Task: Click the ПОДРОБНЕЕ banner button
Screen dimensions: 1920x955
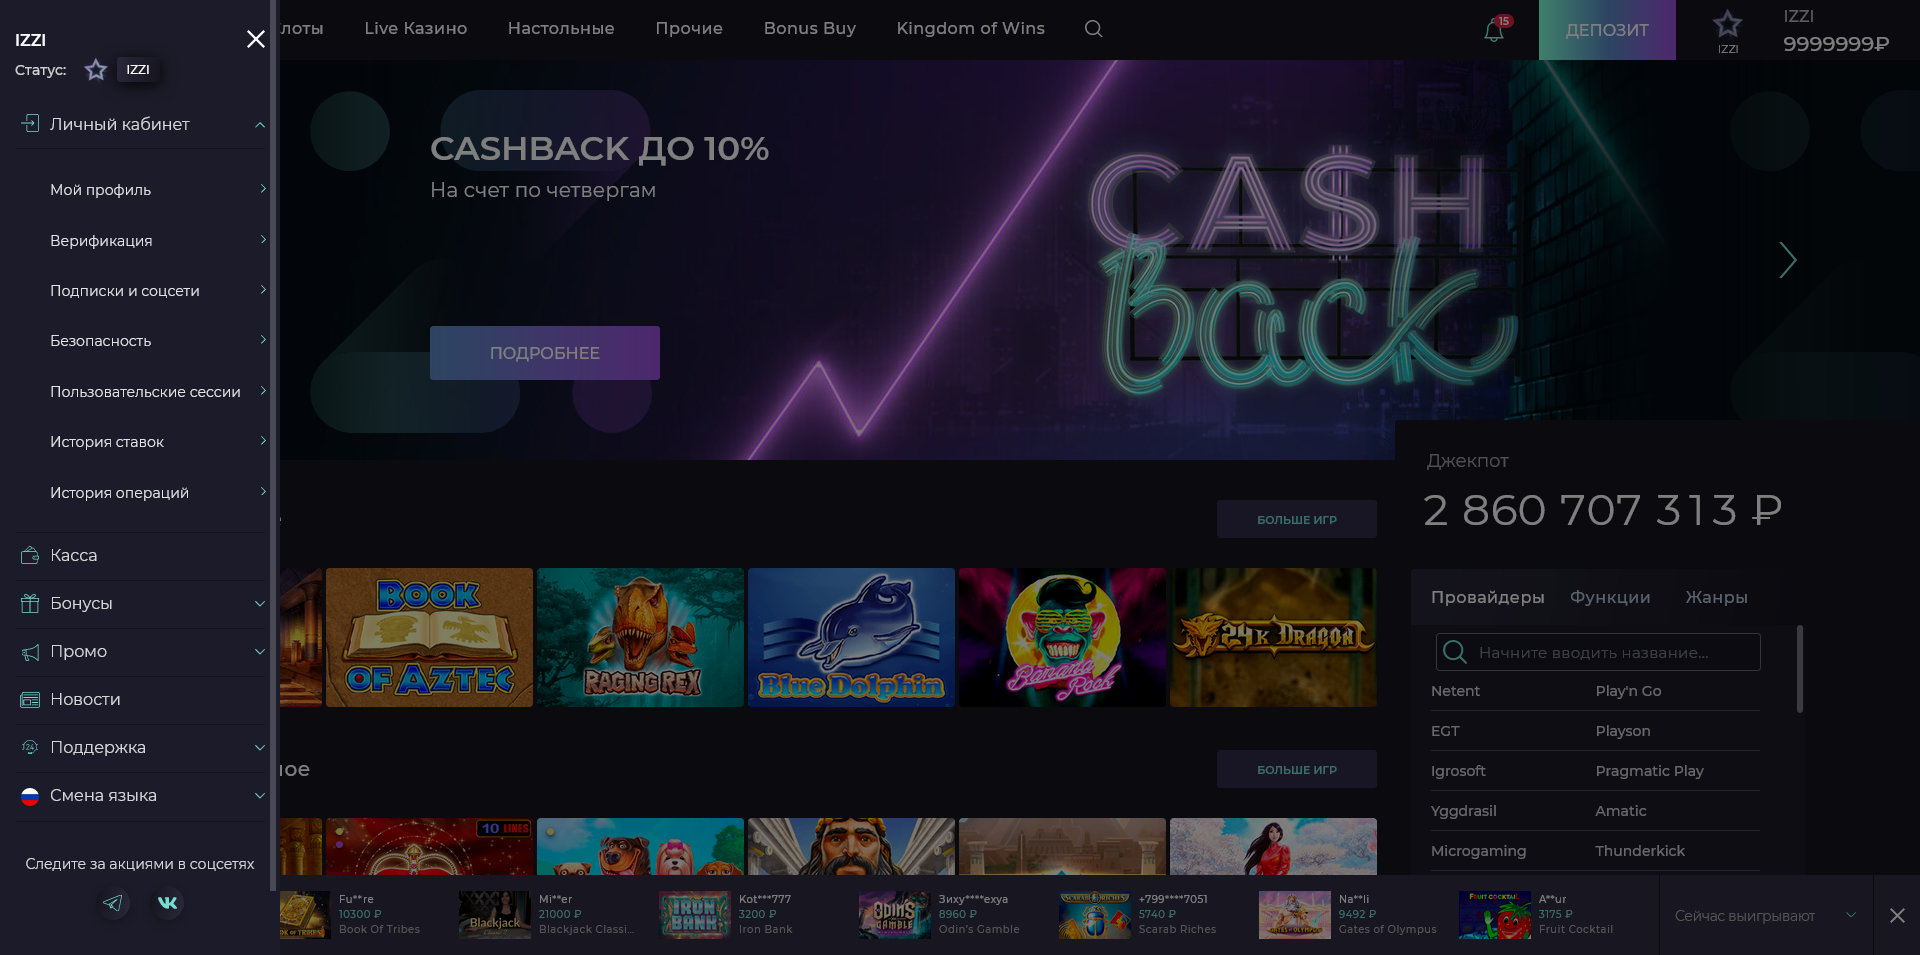Action: click(x=545, y=353)
